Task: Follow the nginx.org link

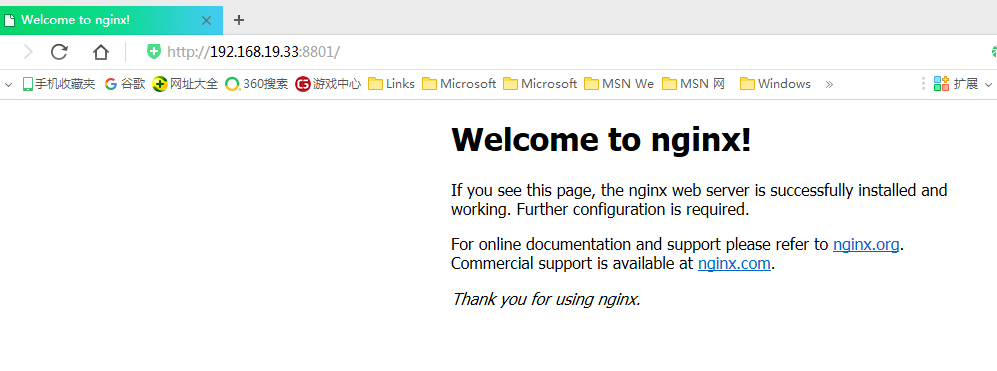Action: pos(866,244)
